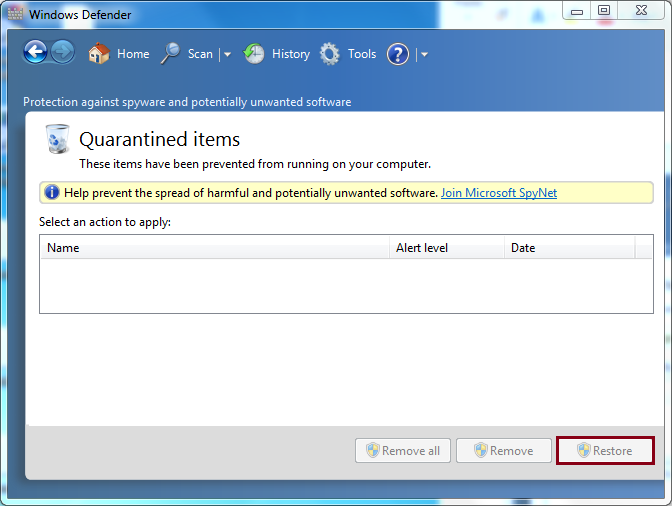Click the magnifying glass Scan icon
This screenshot has height=506, width=672.
(x=171, y=54)
